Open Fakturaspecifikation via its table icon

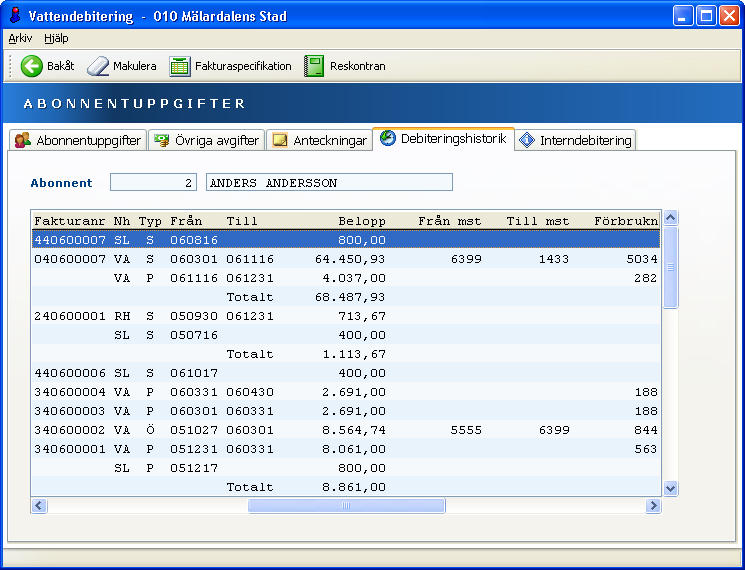[180, 66]
